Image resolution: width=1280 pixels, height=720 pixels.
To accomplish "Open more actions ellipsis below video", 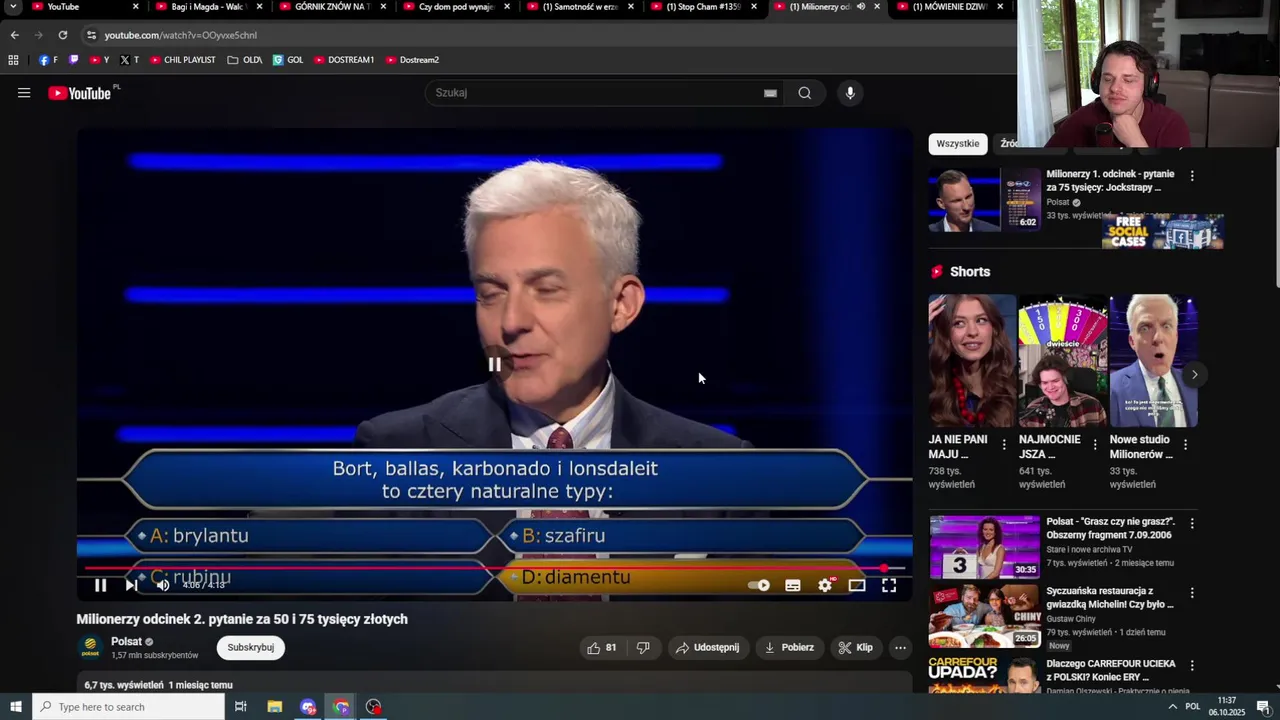I will 900,647.
